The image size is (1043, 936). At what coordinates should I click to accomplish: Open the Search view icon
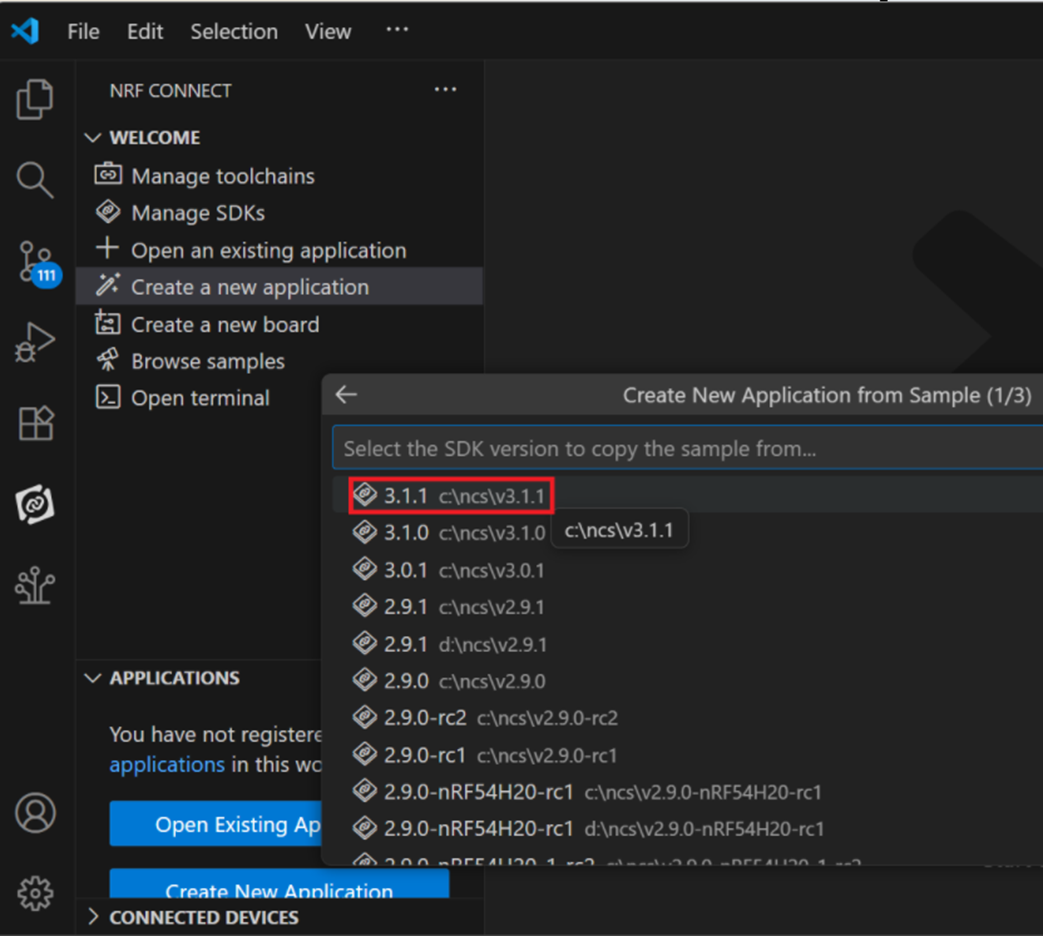coord(35,180)
